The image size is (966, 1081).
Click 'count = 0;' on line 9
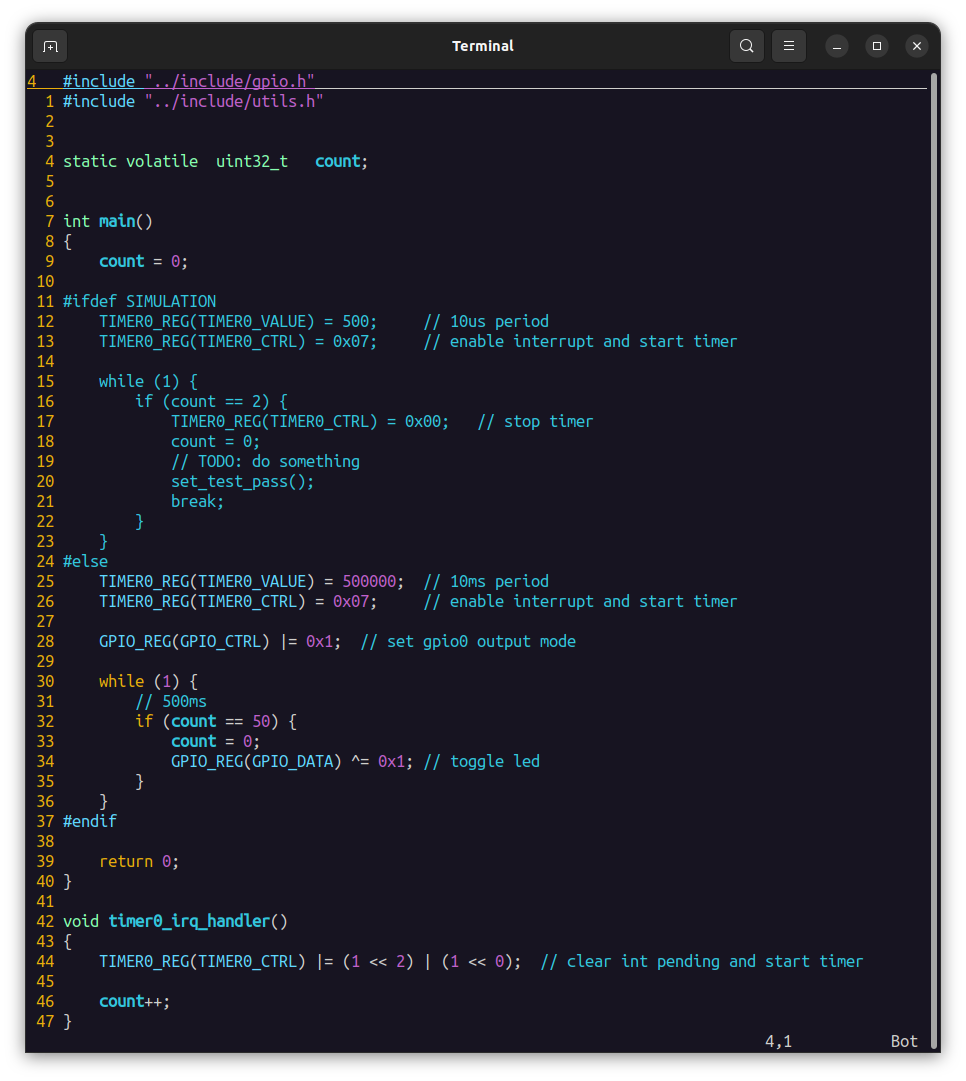pyautogui.click(x=143, y=261)
